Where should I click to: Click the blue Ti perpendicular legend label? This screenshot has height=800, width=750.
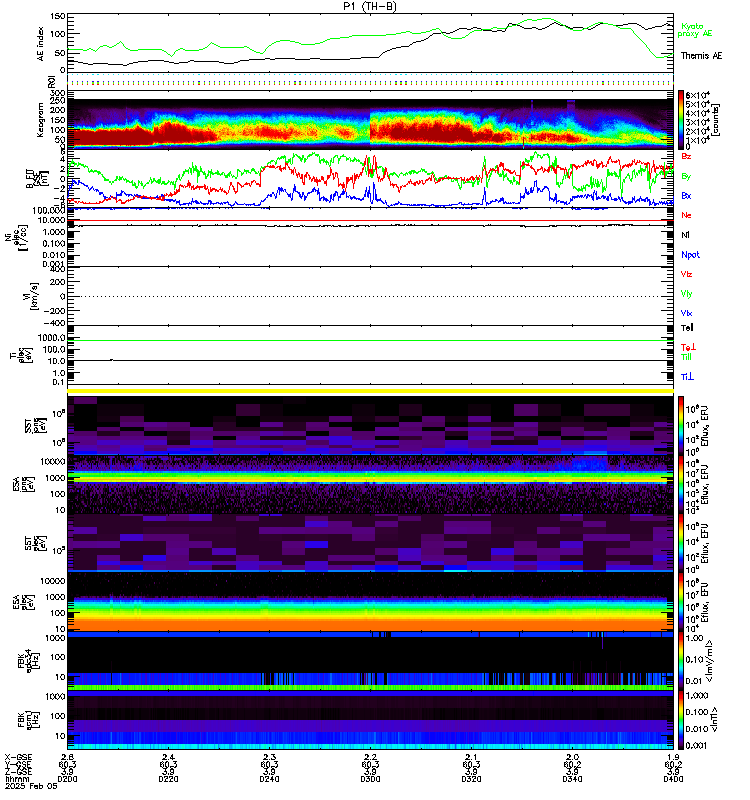[x=687, y=377]
